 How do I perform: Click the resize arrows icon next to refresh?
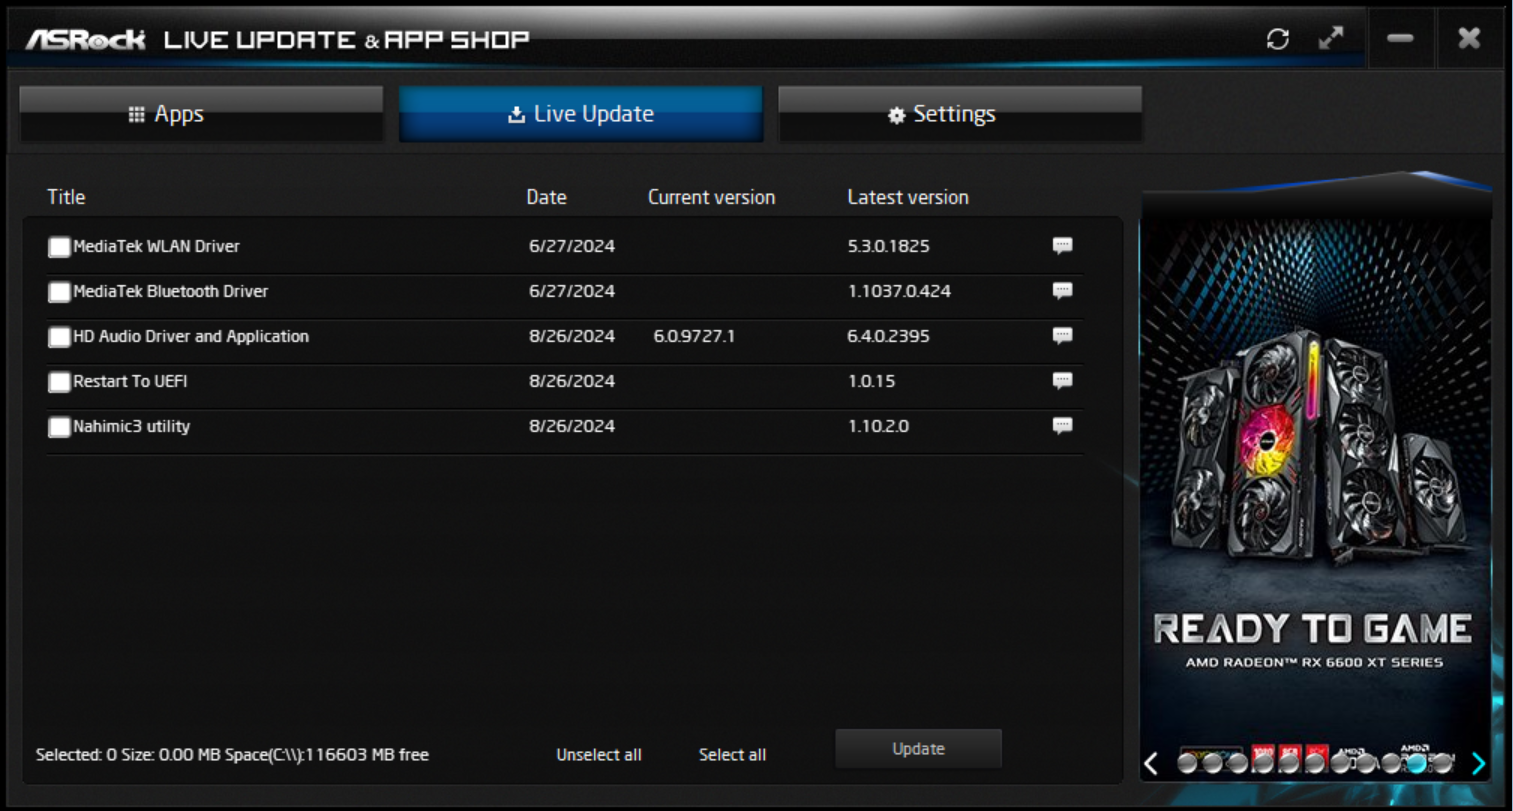coord(1330,38)
